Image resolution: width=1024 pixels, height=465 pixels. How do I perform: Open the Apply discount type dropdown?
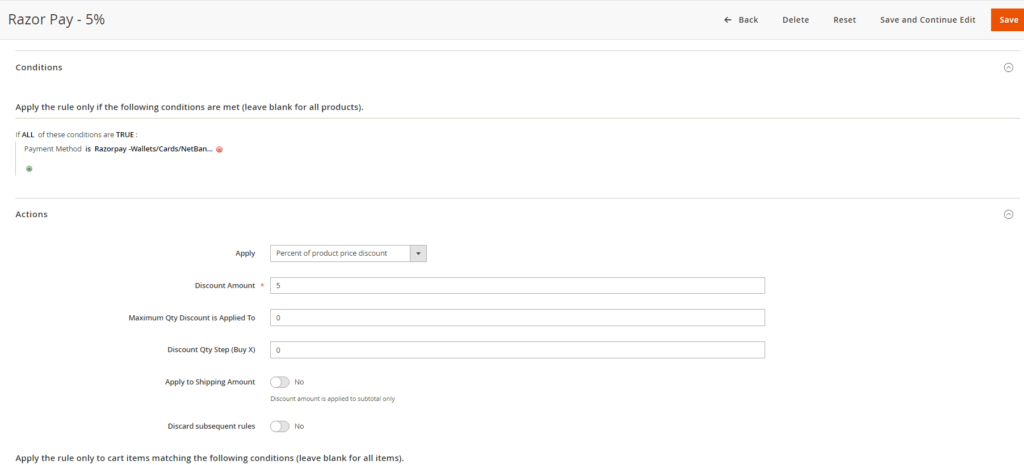(348, 253)
